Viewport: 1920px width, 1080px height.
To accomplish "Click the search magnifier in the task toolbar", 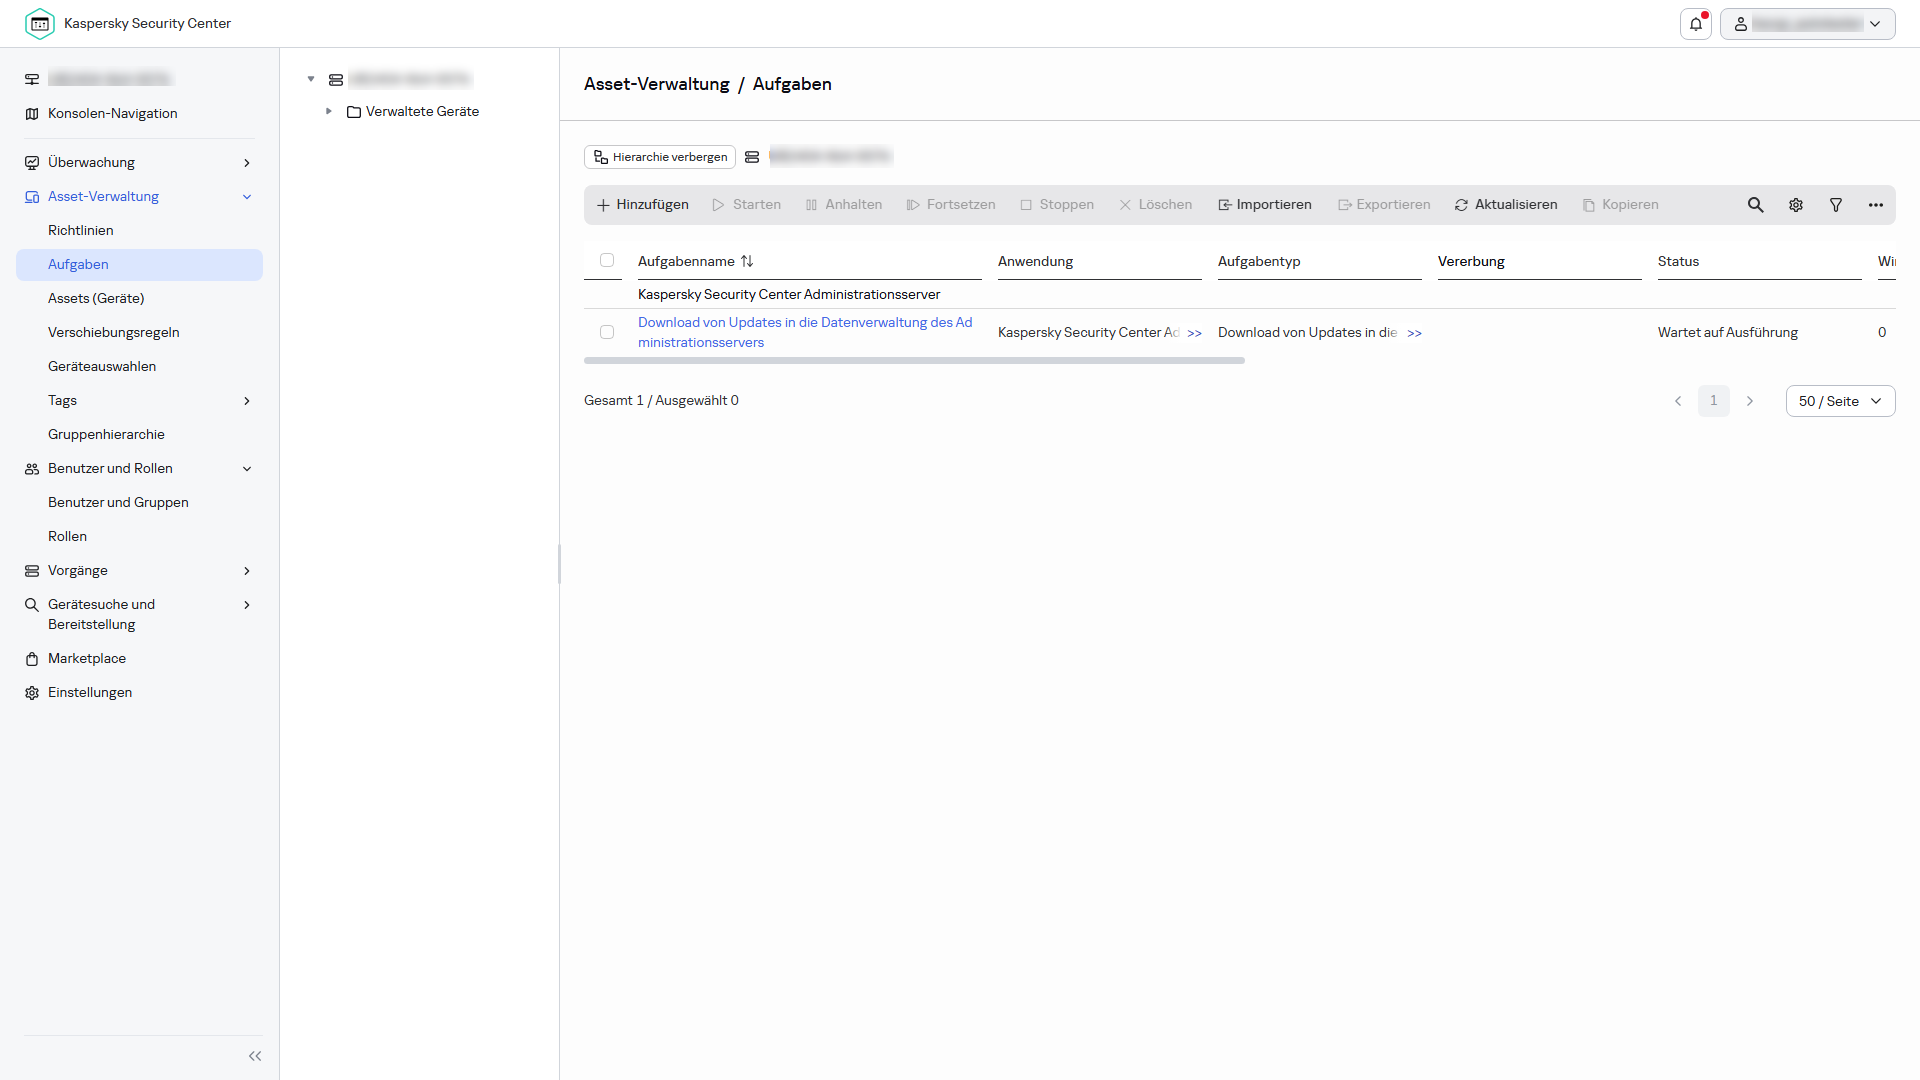I will point(1755,205).
